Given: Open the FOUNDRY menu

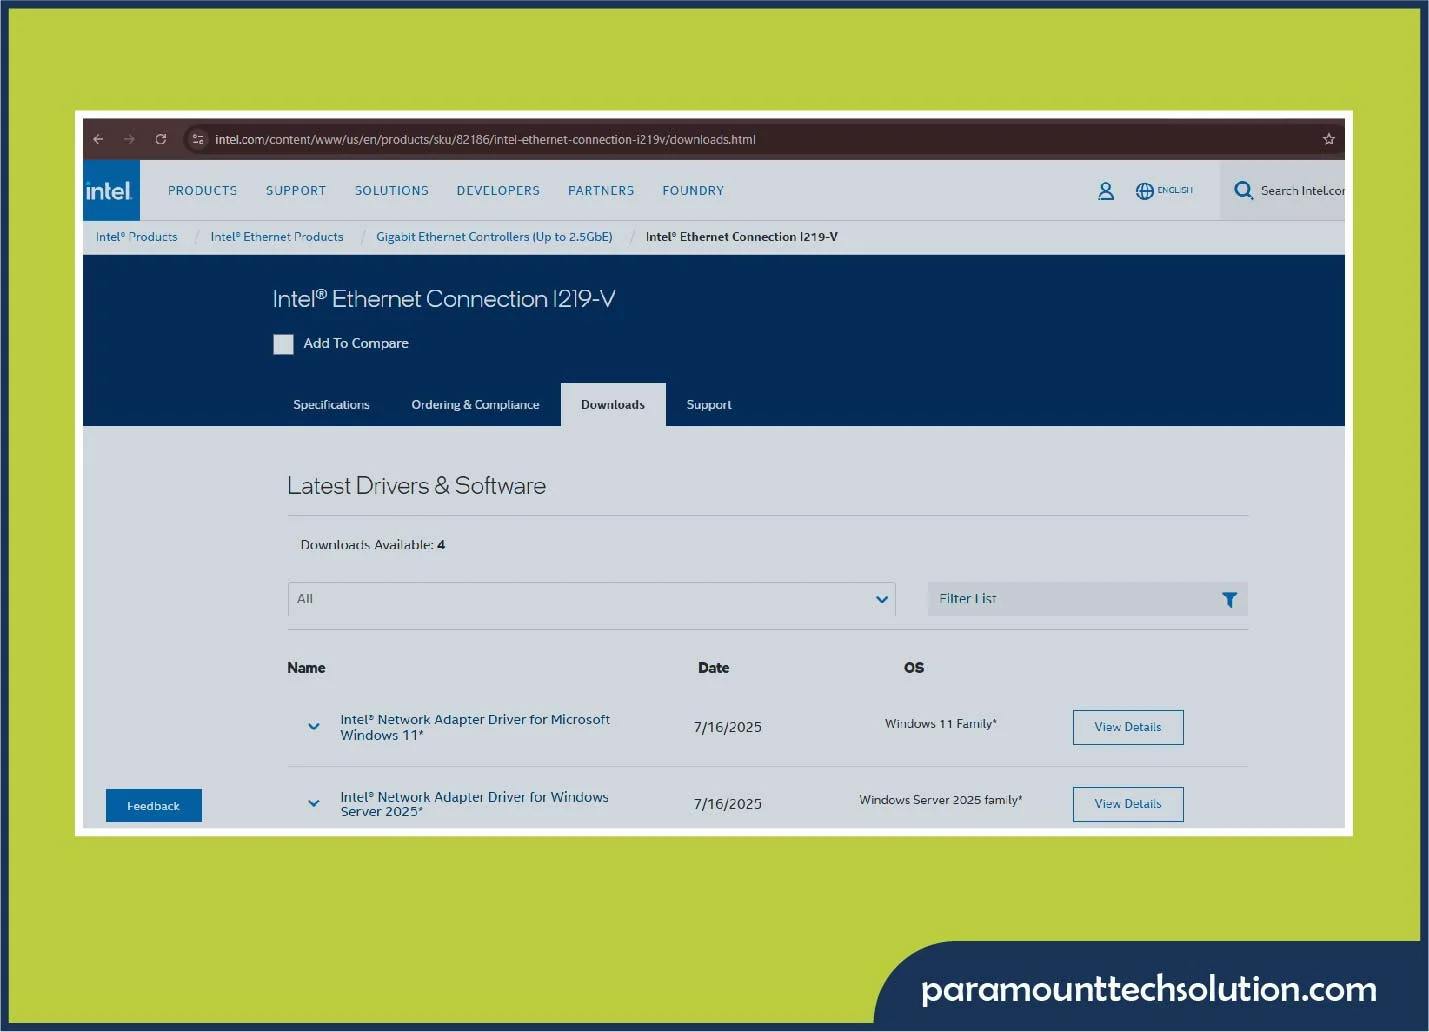Looking at the screenshot, I should point(693,190).
